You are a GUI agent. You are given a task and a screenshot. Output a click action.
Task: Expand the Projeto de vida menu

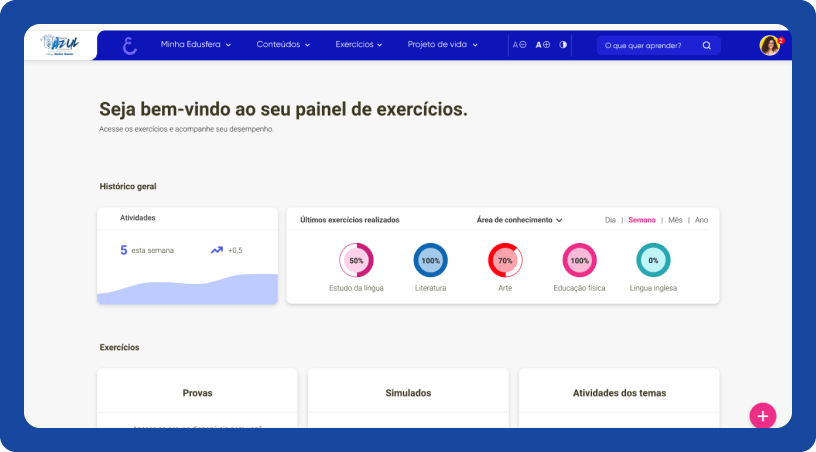tap(442, 45)
